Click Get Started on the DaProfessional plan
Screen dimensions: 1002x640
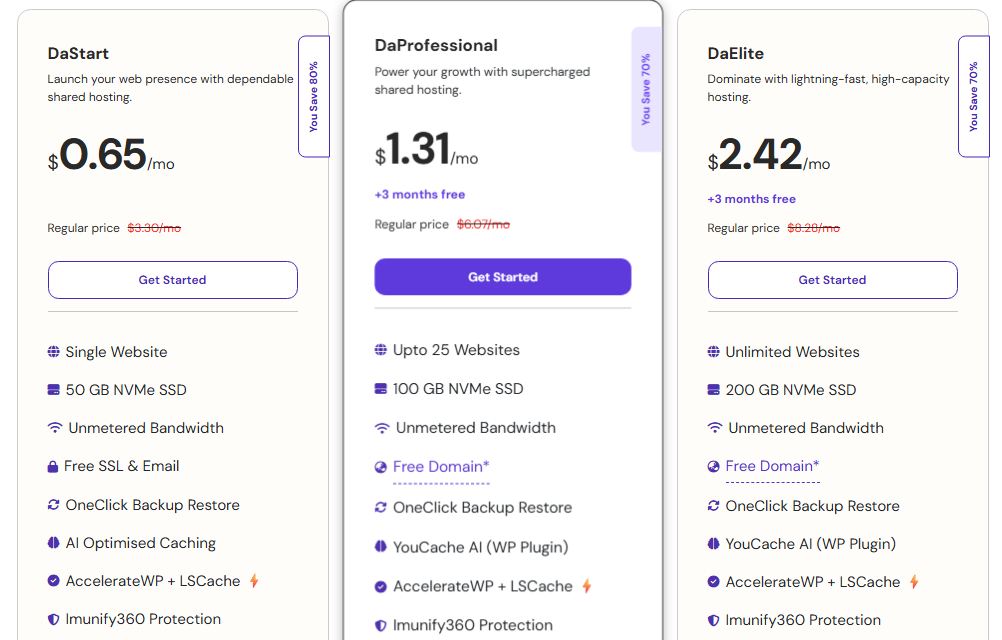(x=502, y=276)
